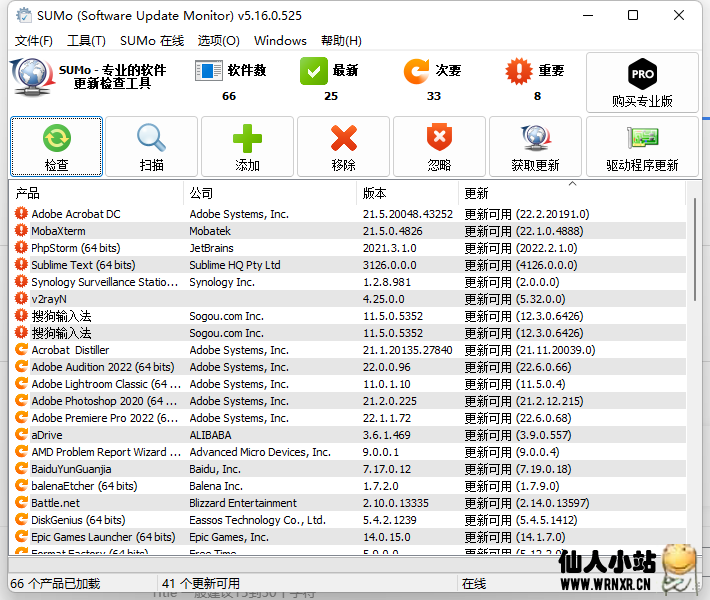Click the PRO 购买专业版 button
710x600 pixels.
pos(642,82)
